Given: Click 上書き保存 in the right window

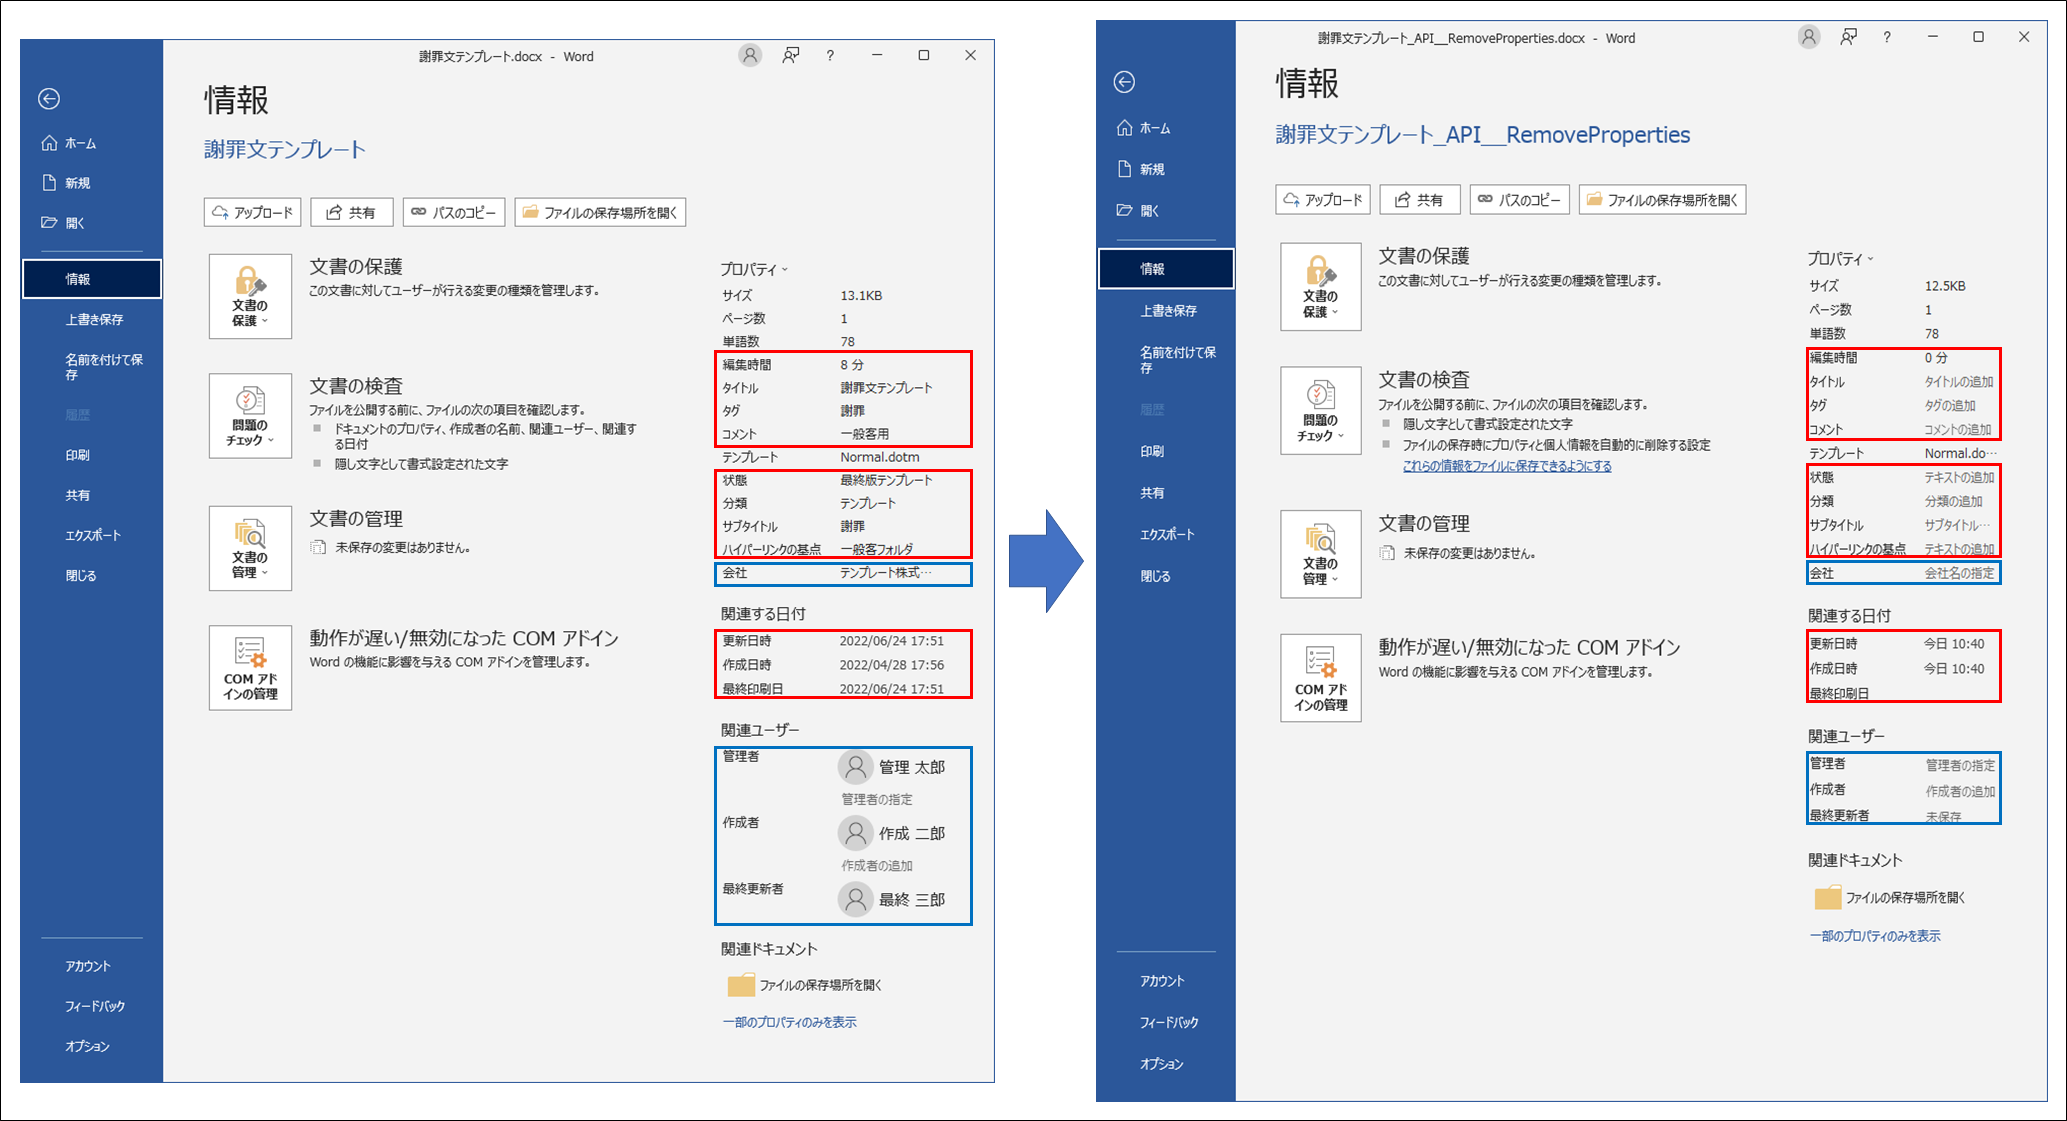Looking at the screenshot, I should coord(1168,311).
